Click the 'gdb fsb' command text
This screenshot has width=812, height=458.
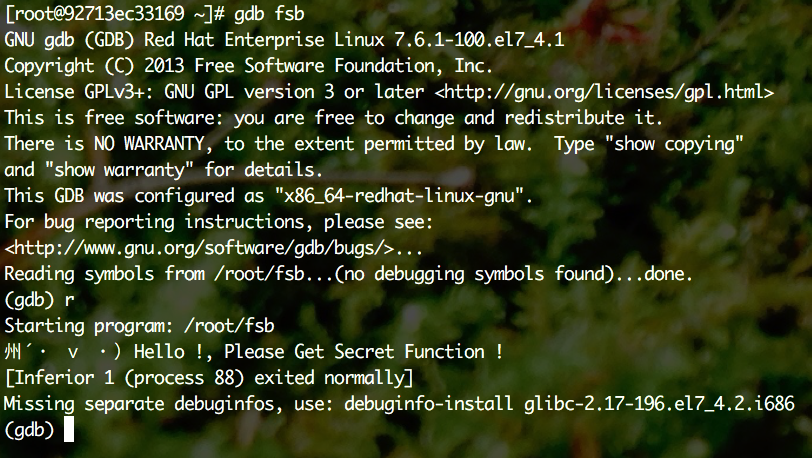click(269, 14)
